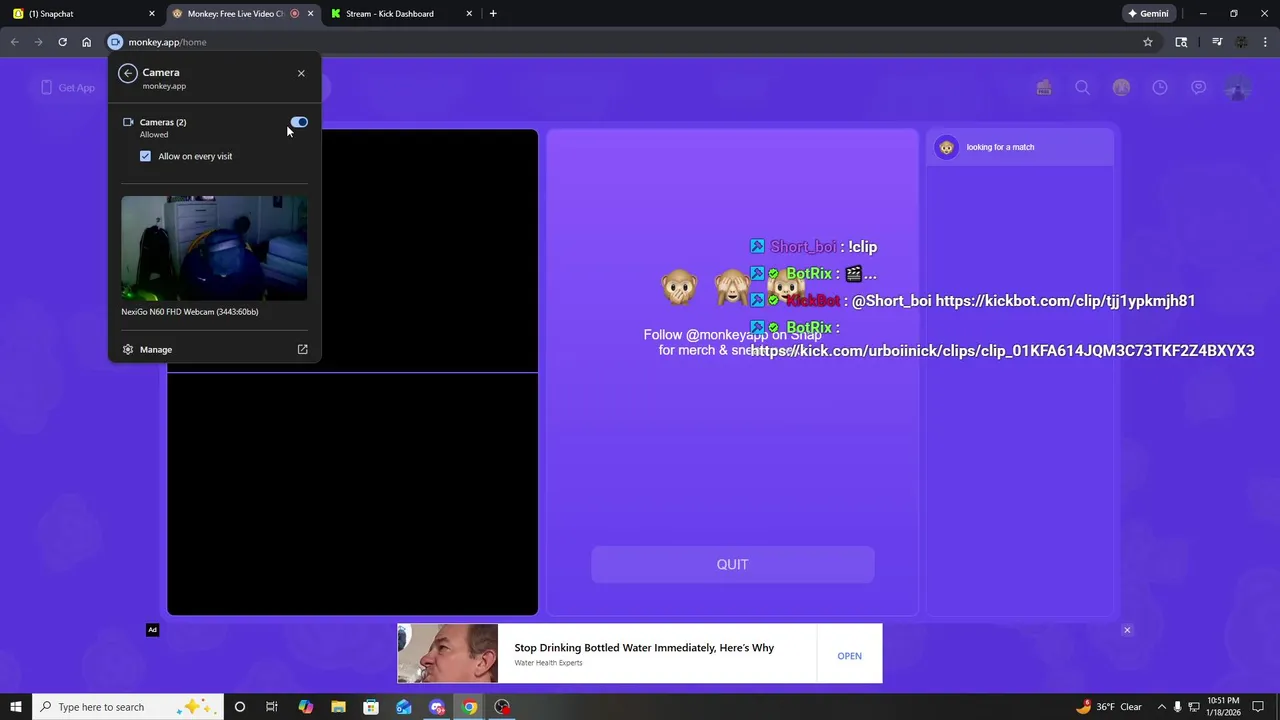Open the media controls icon
The width and height of the screenshot is (1280, 720).
click(1217, 42)
